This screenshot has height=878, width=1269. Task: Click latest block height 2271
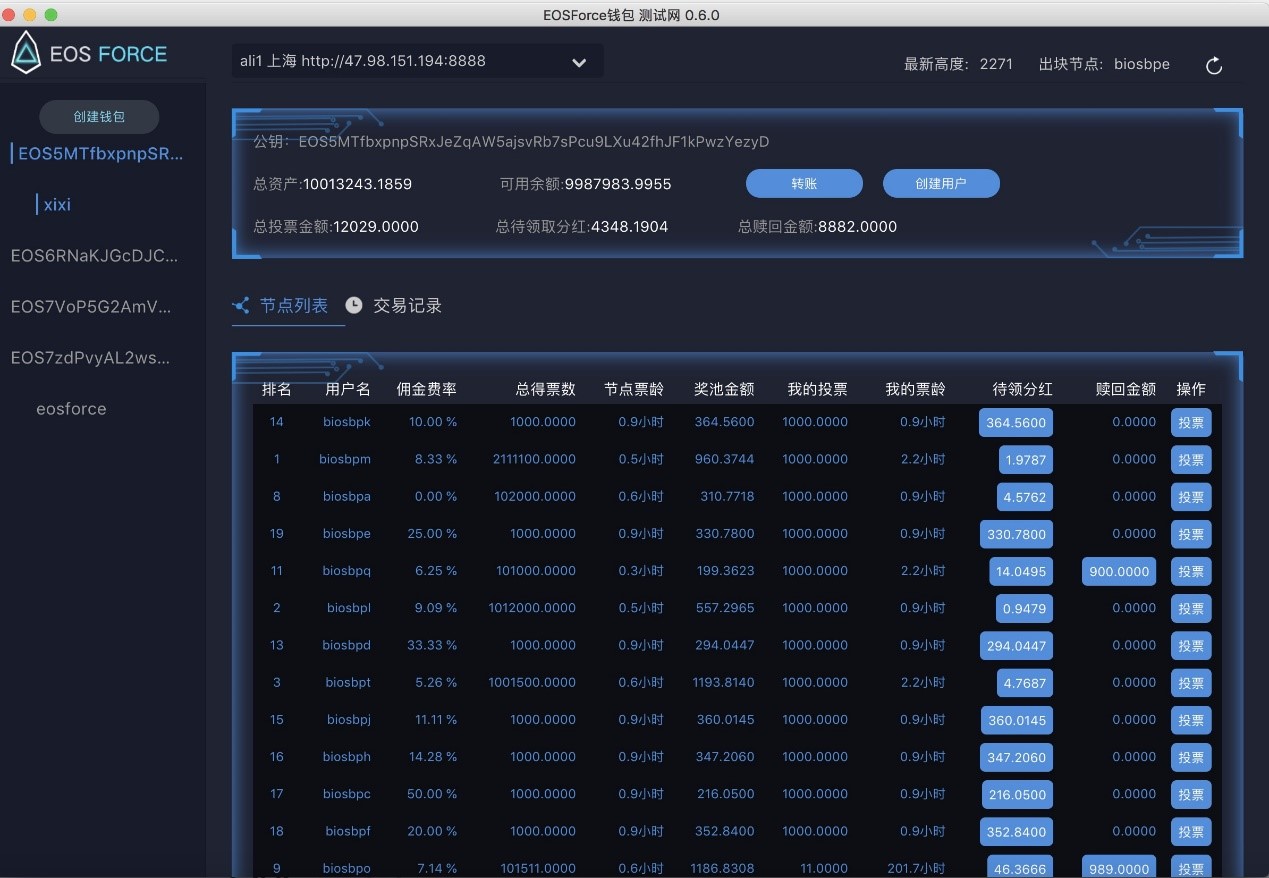(996, 64)
